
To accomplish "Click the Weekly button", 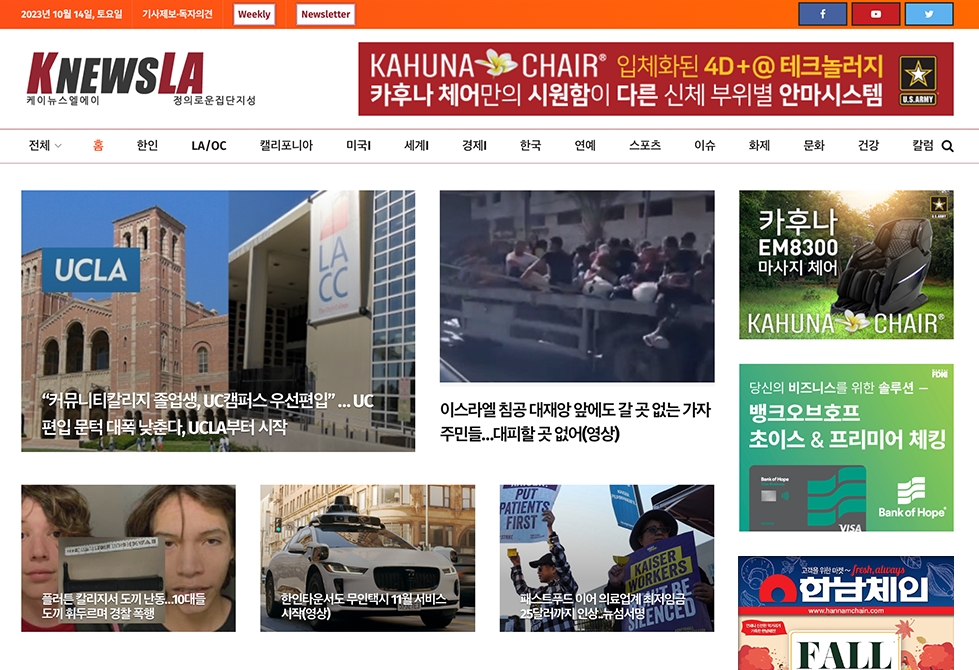I will click(254, 14).
